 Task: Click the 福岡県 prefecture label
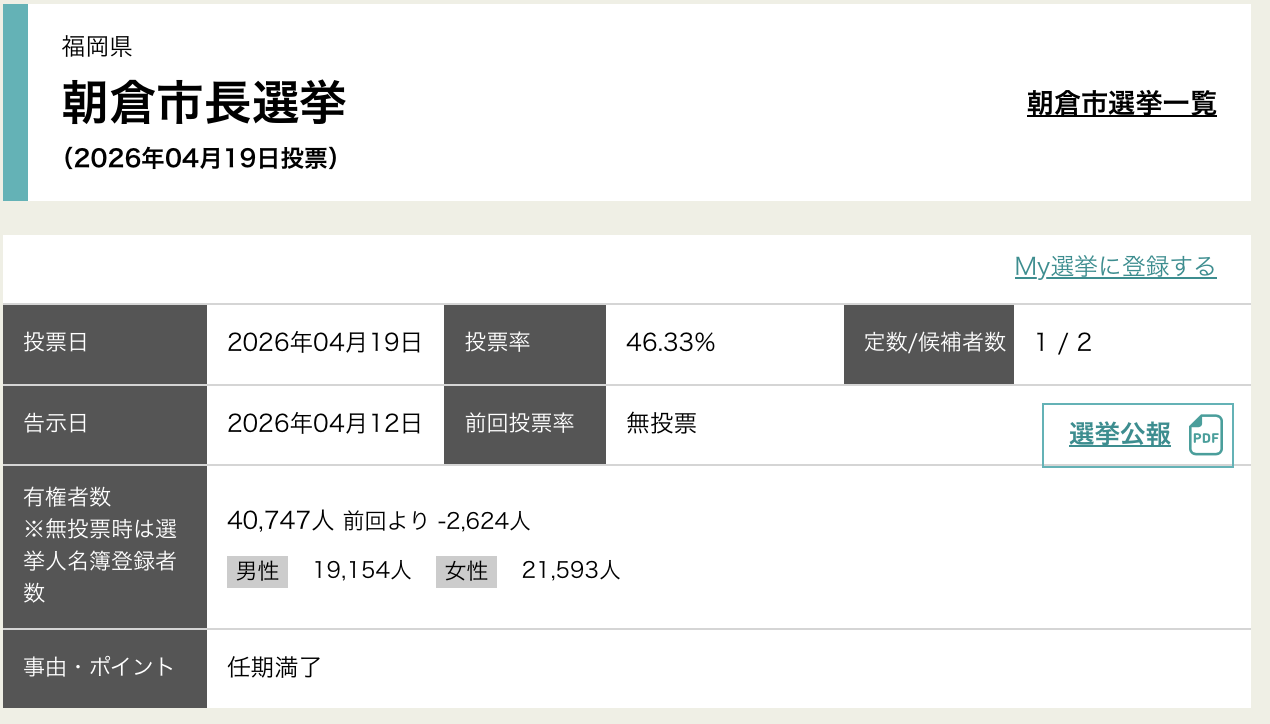[x=97, y=46]
